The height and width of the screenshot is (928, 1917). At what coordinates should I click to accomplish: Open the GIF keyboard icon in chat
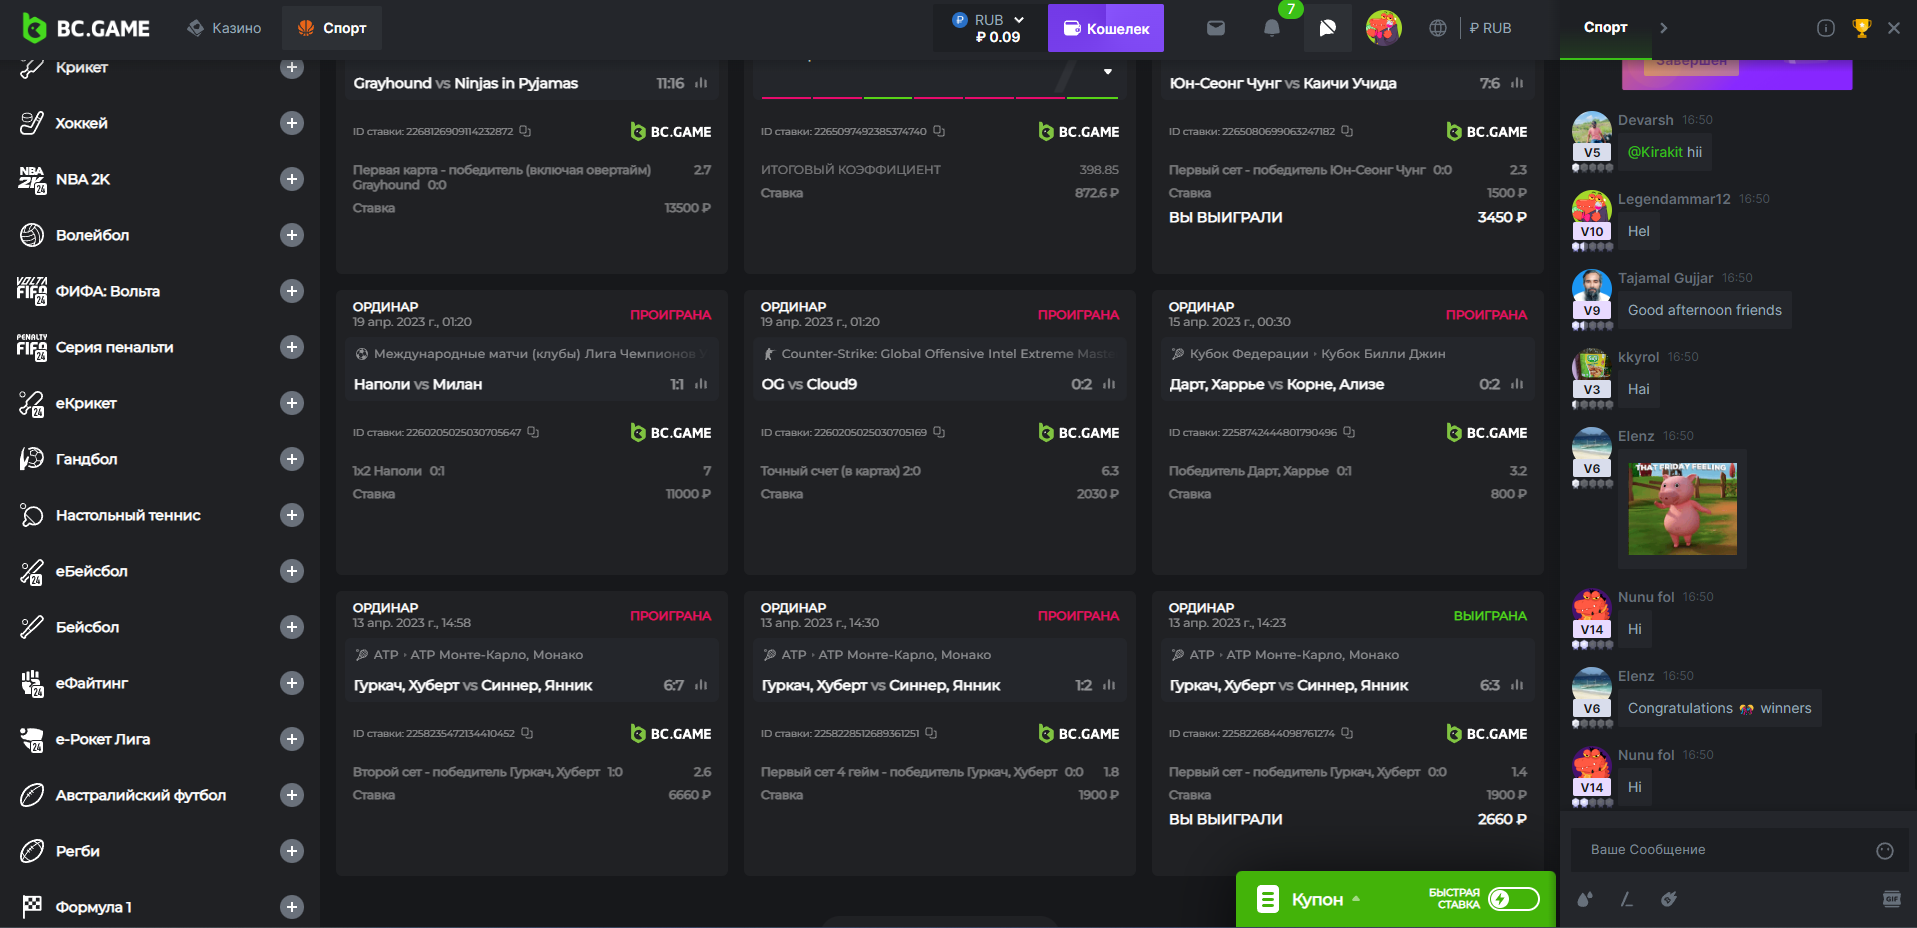(1892, 899)
